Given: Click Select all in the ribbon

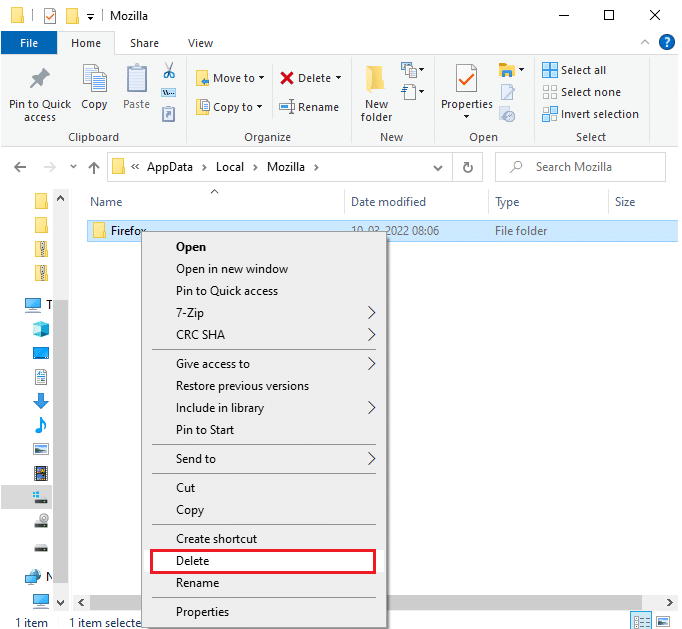Looking at the screenshot, I should (x=574, y=70).
